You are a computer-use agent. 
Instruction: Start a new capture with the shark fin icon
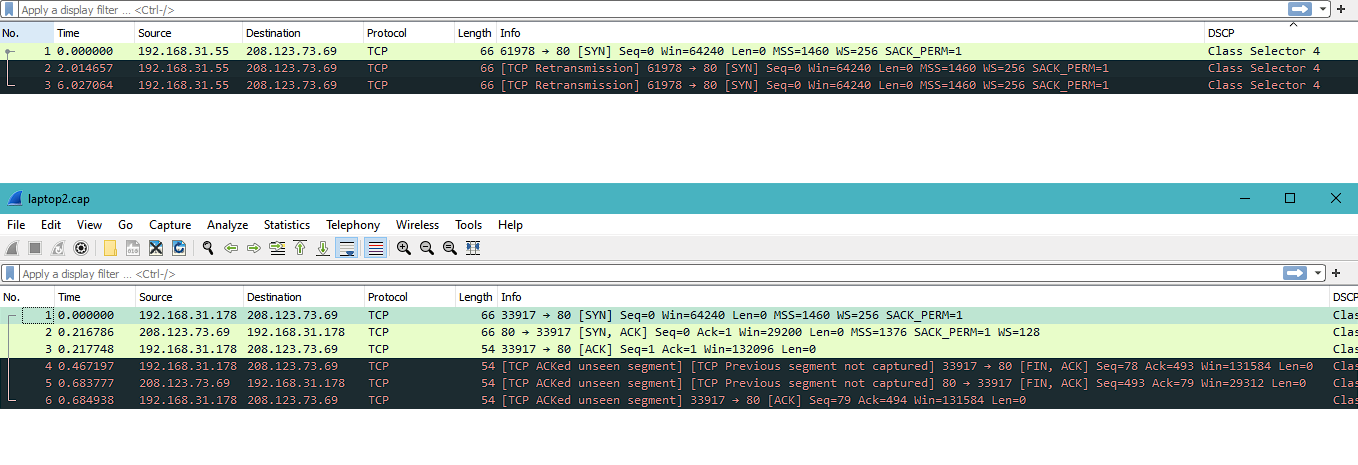pos(12,248)
